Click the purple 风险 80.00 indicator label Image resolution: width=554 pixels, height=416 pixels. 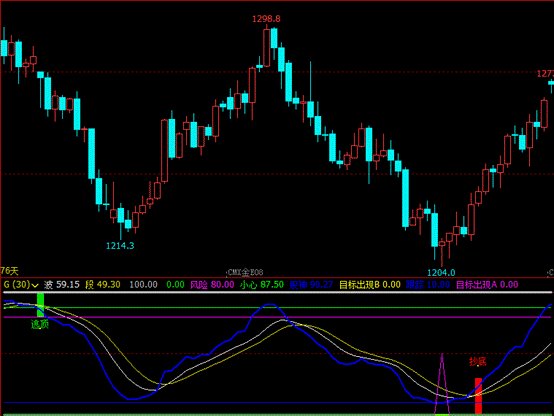[x=212, y=285]
